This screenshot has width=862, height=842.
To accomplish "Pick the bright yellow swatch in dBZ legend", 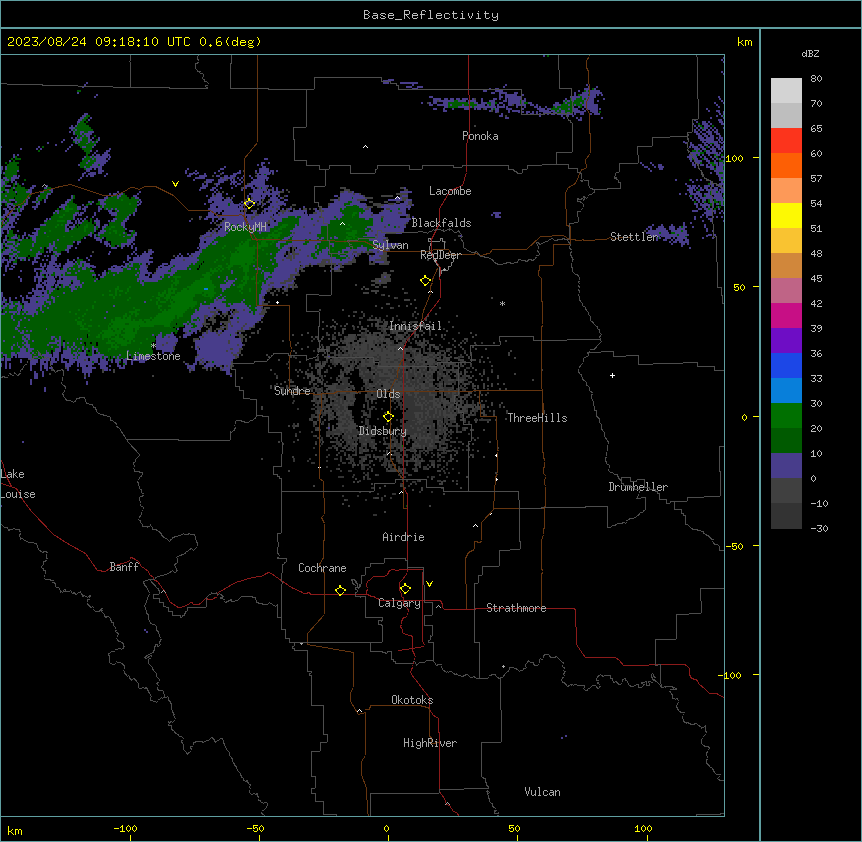I will (x=786, y=215).
